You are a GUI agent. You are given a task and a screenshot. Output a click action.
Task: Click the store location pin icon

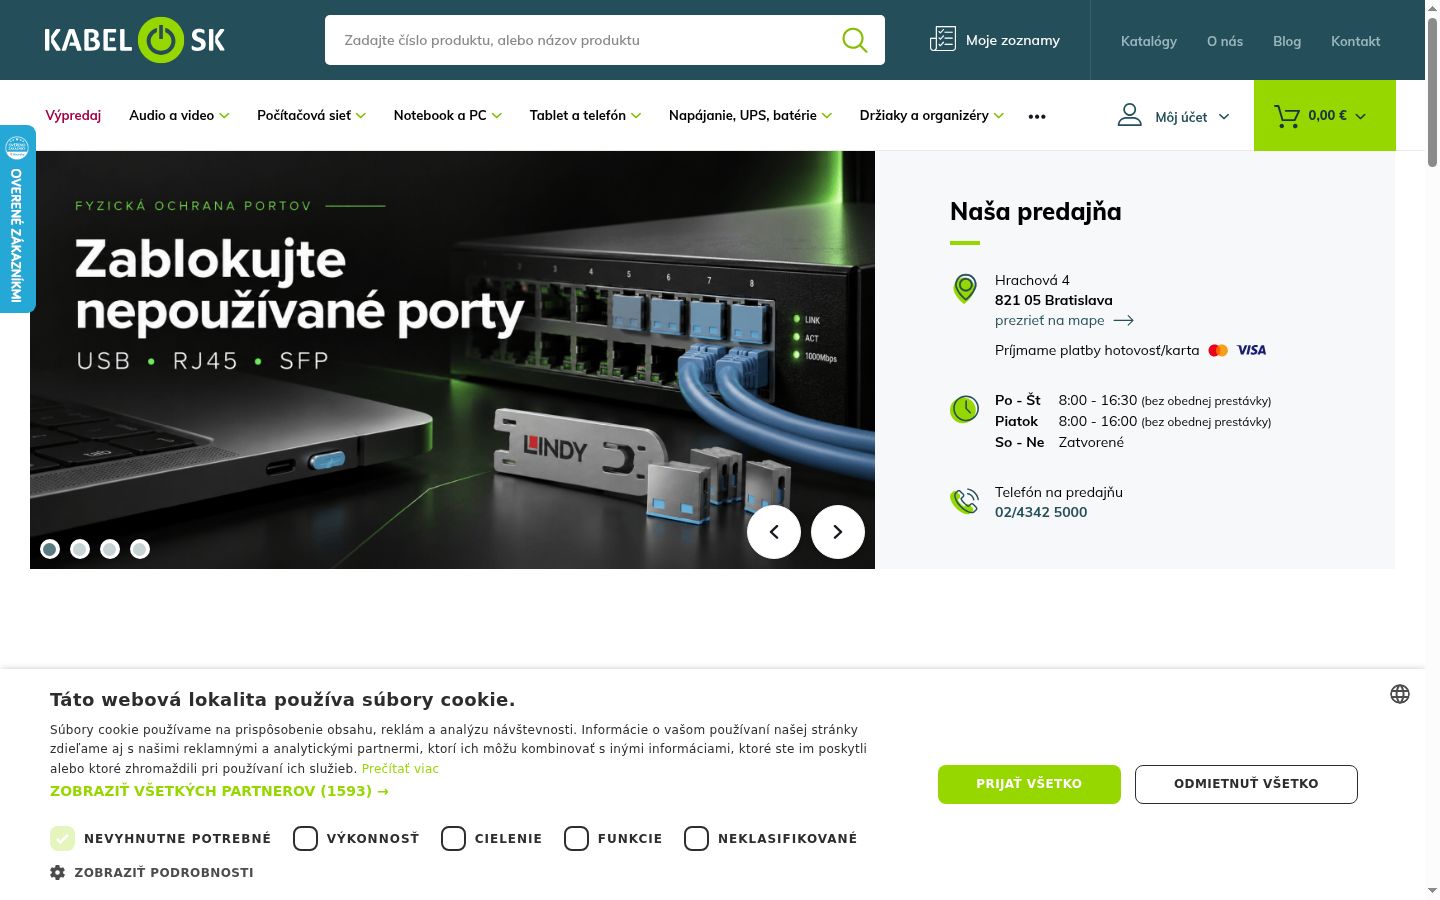point(965,289)
